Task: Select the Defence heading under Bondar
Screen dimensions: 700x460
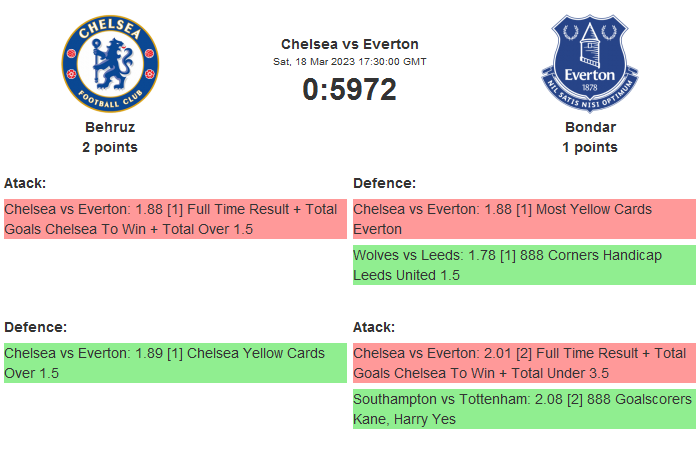Action: pyautogui.click(x=384, y=183)
